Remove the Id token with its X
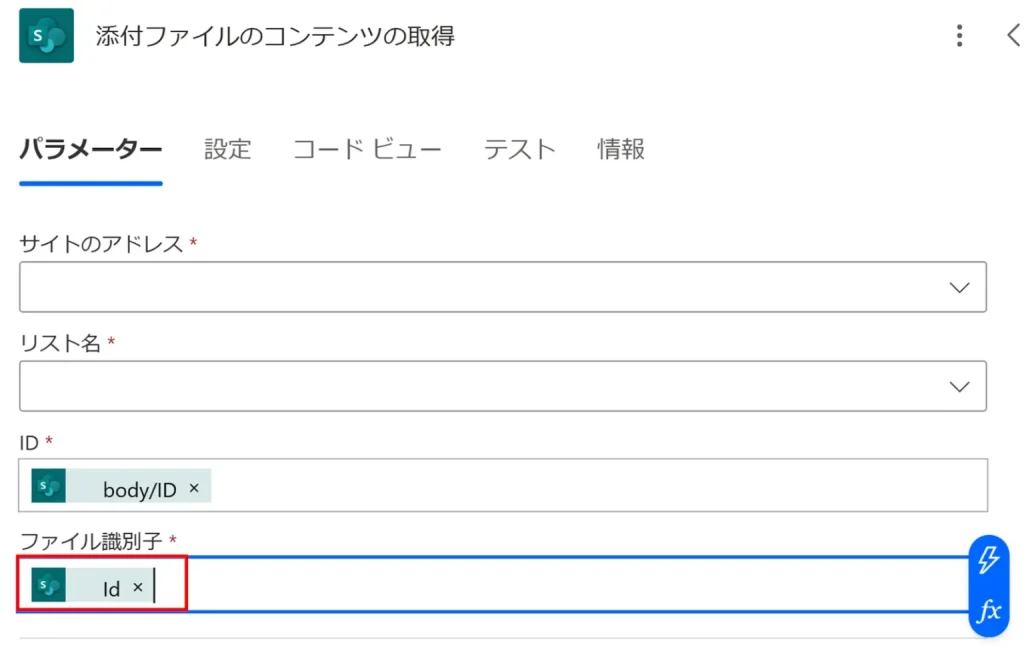Viewport: 1024px width, 647px height. click(x=138, y=587)
